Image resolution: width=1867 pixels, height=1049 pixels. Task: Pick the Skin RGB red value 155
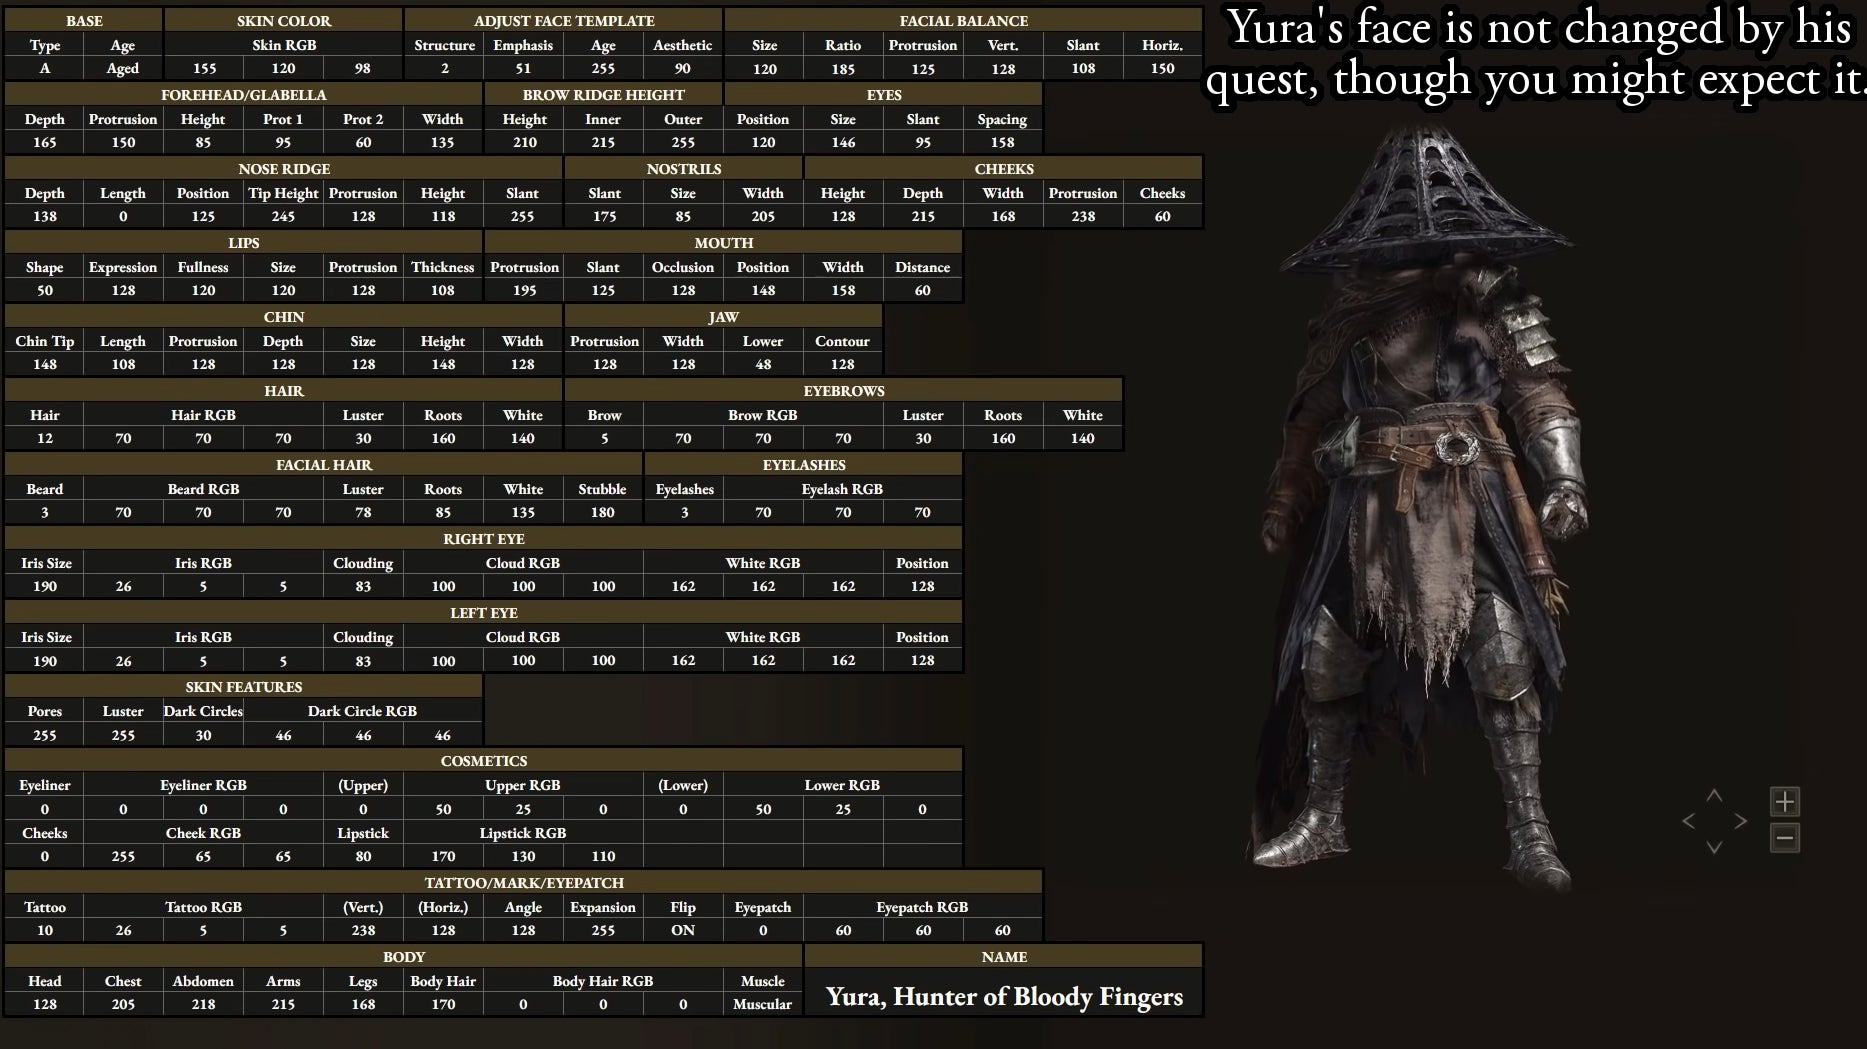(204, 68)
